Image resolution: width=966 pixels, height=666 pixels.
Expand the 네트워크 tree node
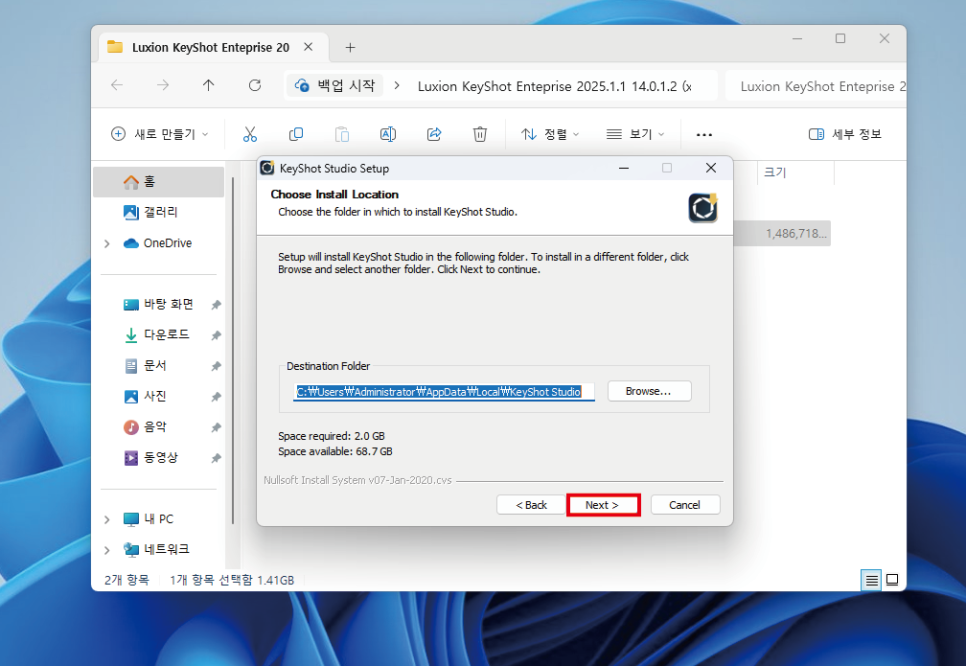point(107,550)
